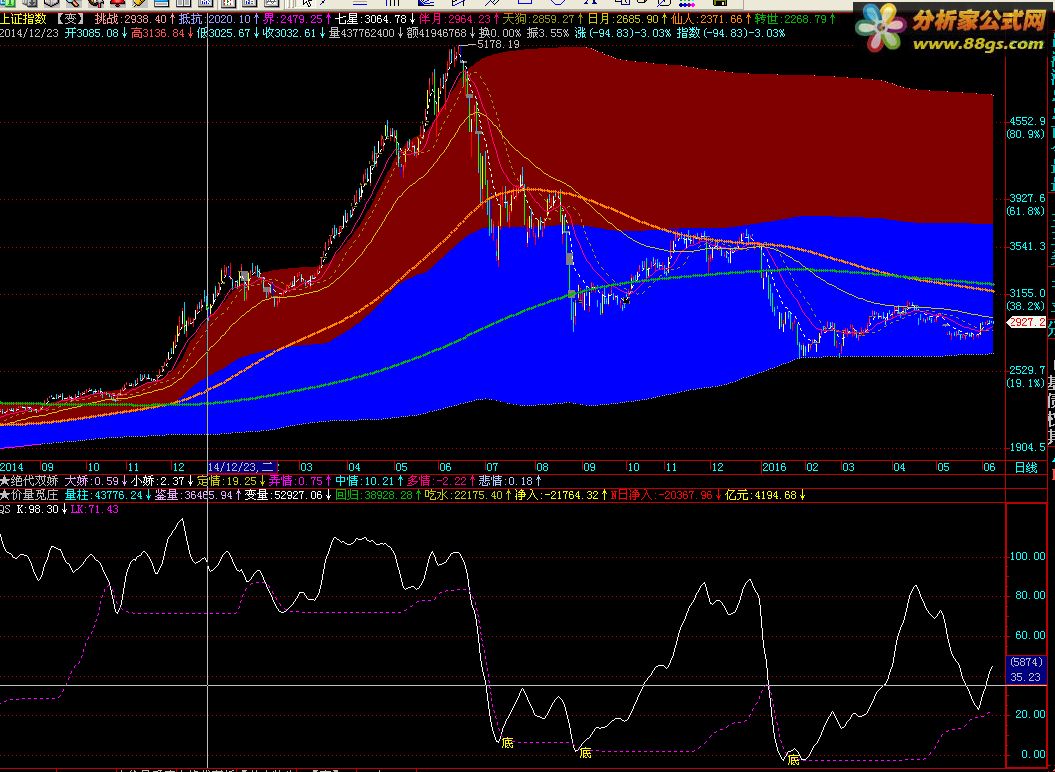This screenshot has height=772, width=1055.
Task: Click the (38.2%) retracement label
Action: click(x=1026, y=306)
